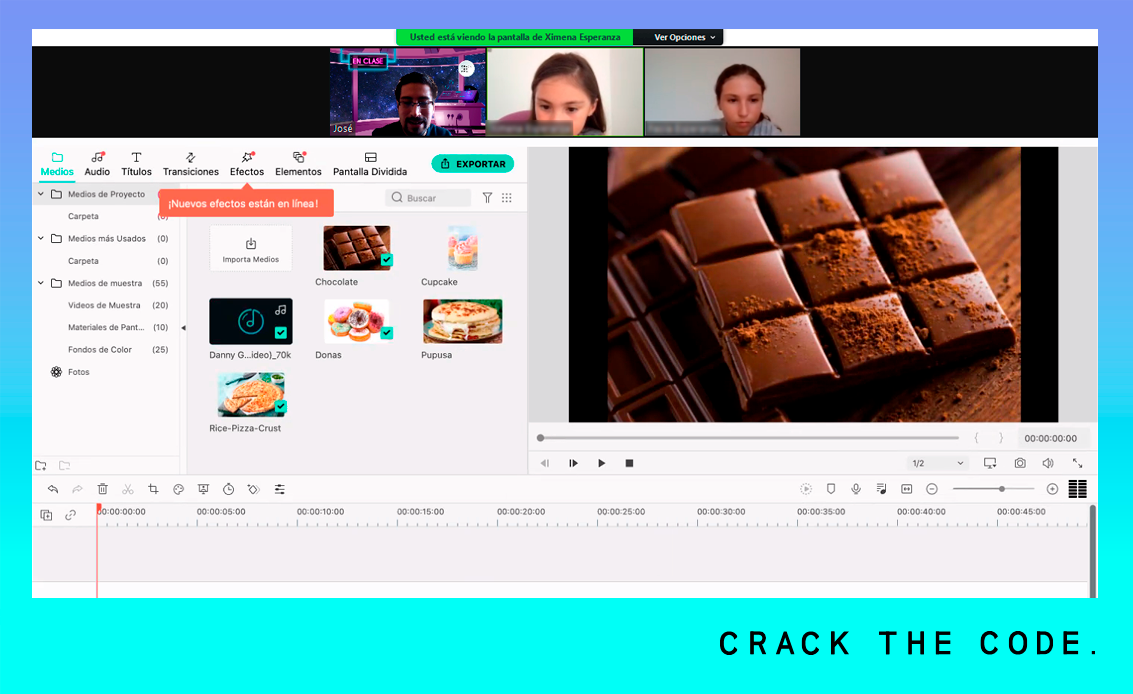Open the audio mixer icon
Screen dimensions: 1133x694
click(882, 489)
